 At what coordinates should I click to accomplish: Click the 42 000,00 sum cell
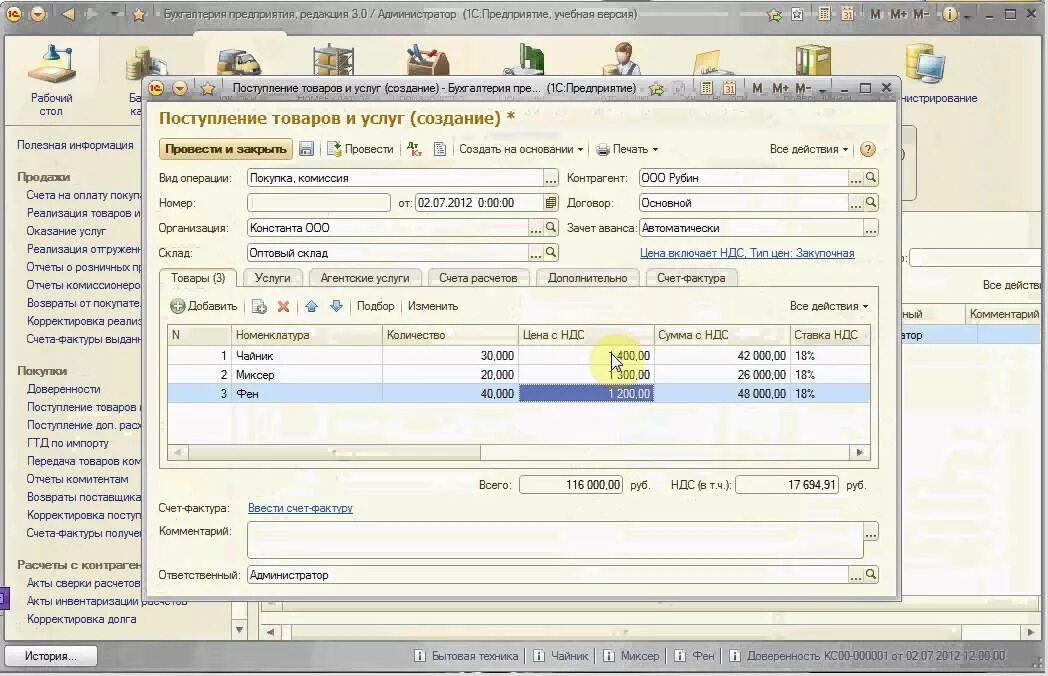[722, 356]
